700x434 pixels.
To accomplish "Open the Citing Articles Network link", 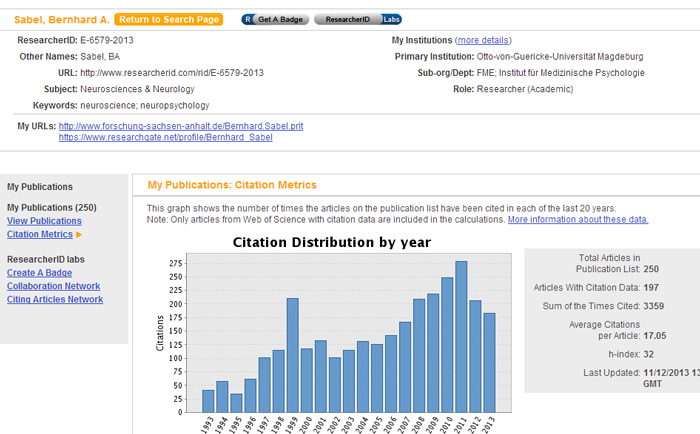I will click(x=55, y=300).
